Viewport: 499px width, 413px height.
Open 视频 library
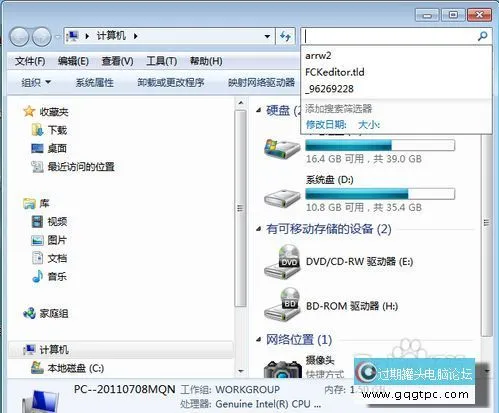click(x=57, y=222)
